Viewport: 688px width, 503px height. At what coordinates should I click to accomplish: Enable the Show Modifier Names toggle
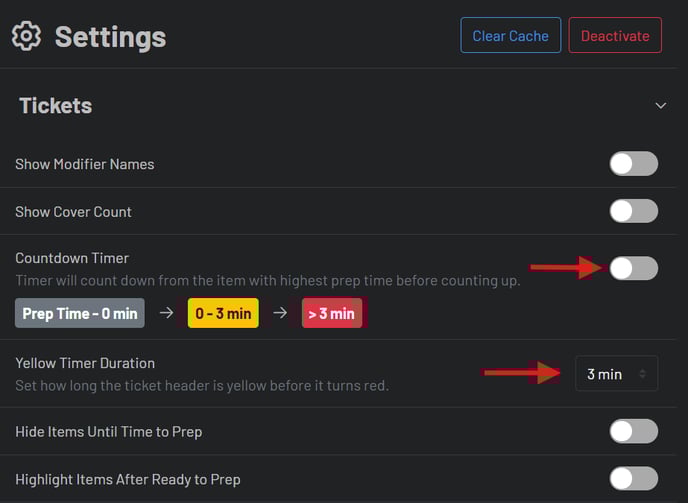(633, 164)
